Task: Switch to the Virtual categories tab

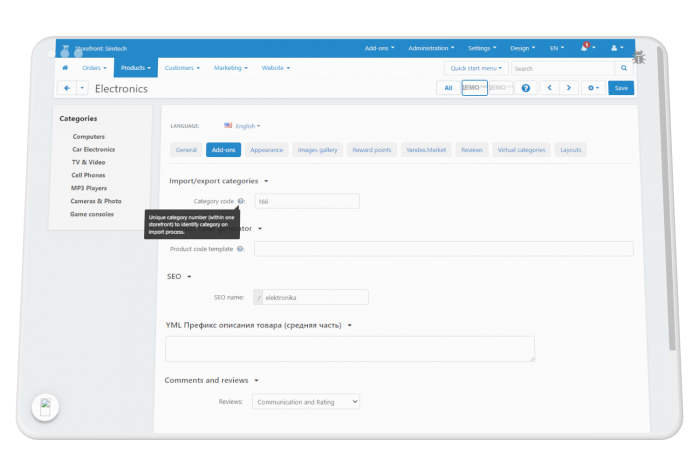Action: 521,150
